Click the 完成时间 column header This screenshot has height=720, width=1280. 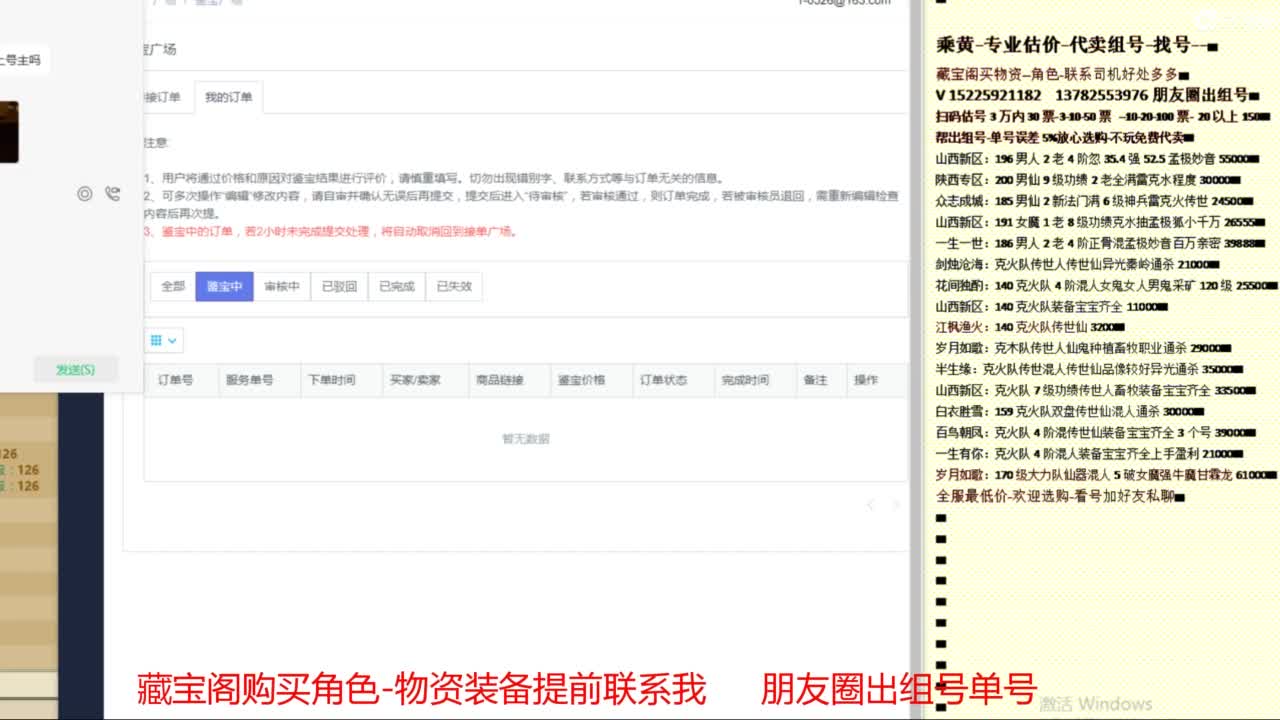(745, 380)
